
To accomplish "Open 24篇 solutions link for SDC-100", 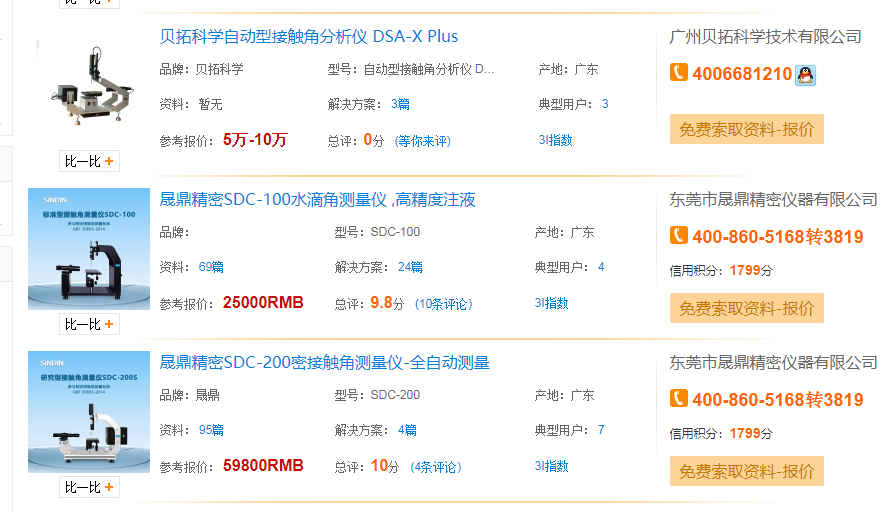I will [410, 267].
